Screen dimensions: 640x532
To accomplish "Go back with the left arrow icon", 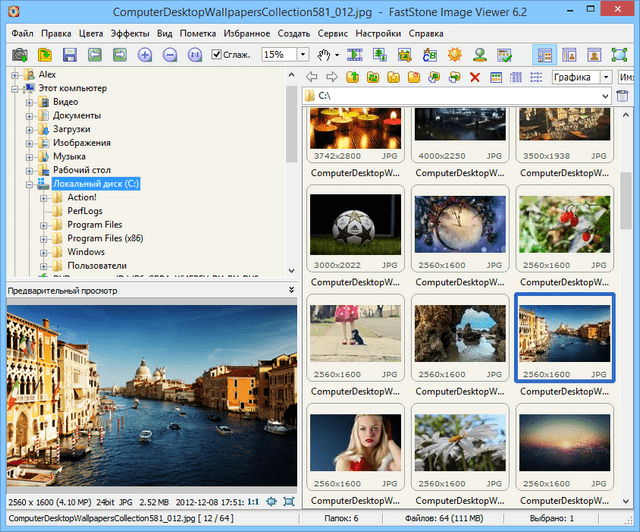I will click(311, 77).
